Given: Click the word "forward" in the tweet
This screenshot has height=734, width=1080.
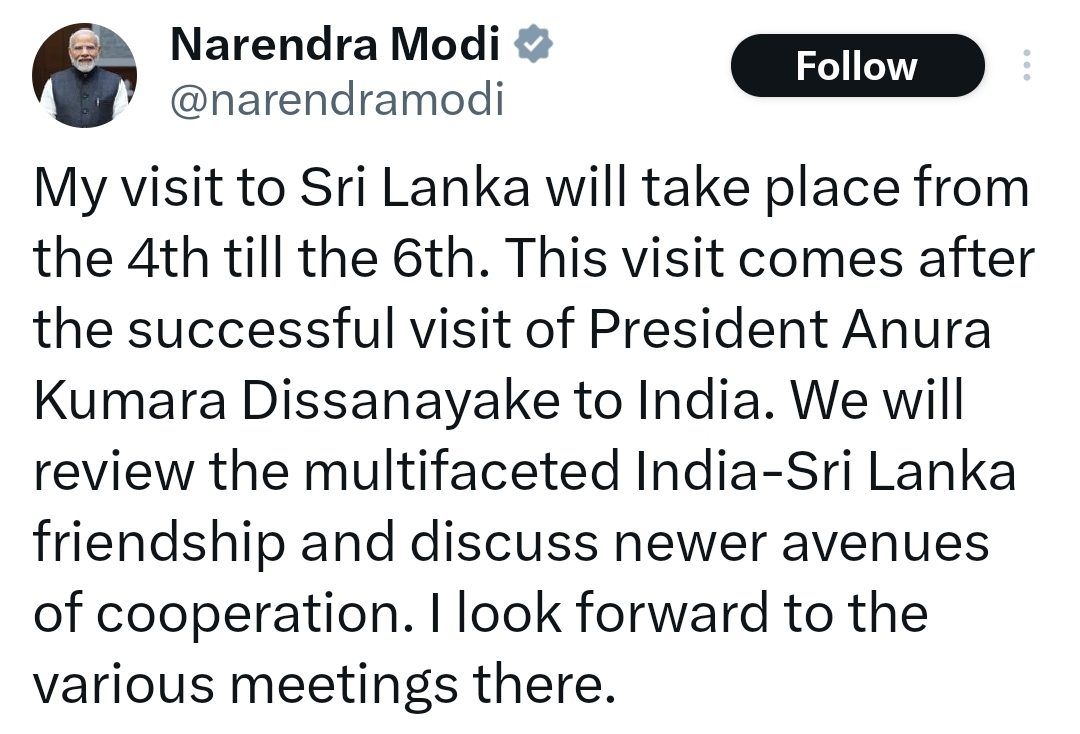Looking at the screenshot, I should (x=671, y=614).
